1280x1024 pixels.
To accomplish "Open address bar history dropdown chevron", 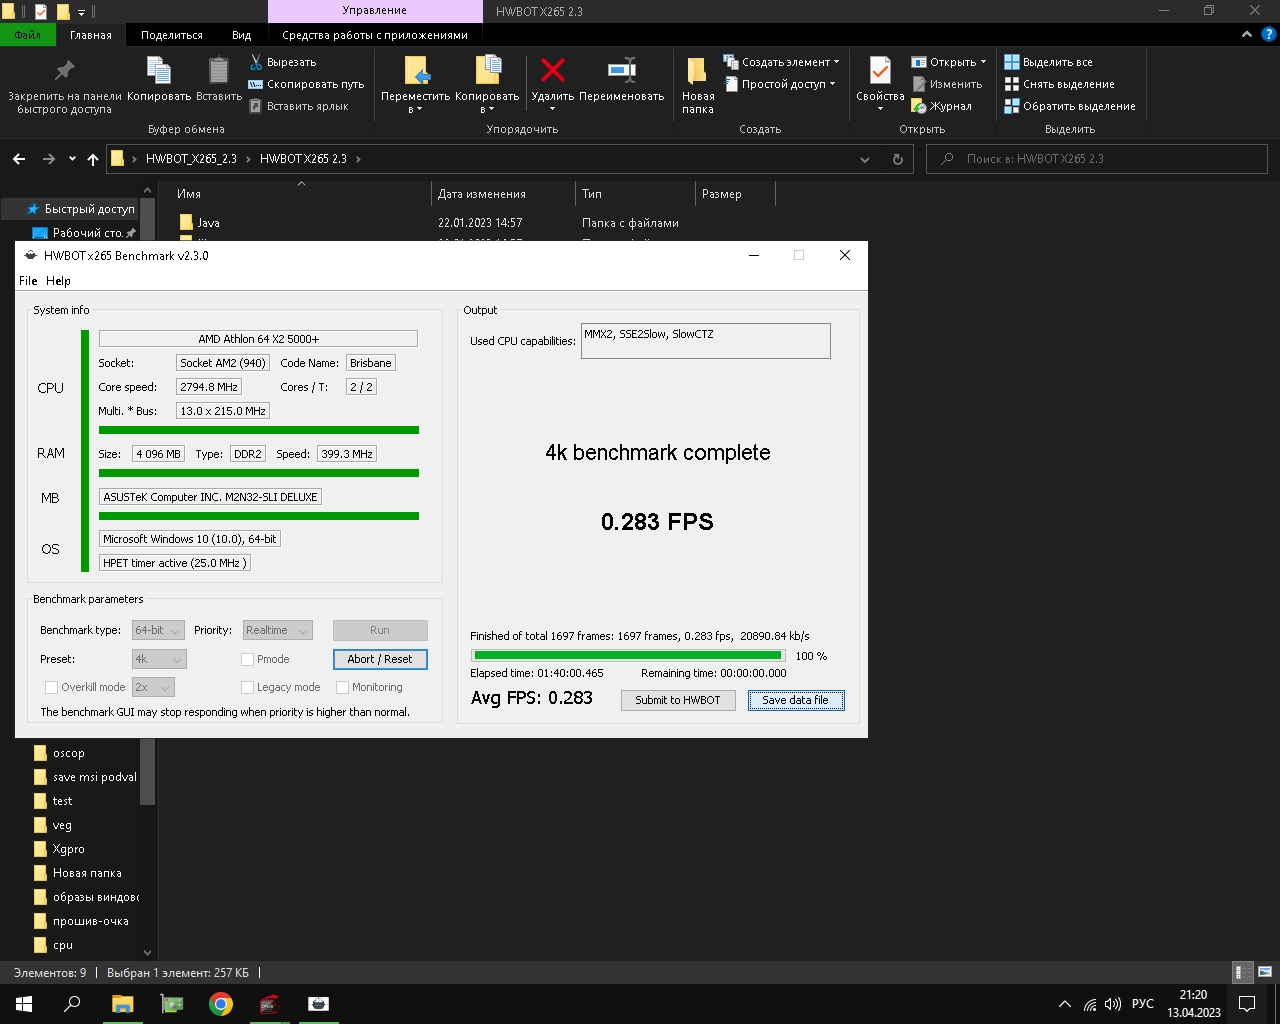I will coord(865,159).
